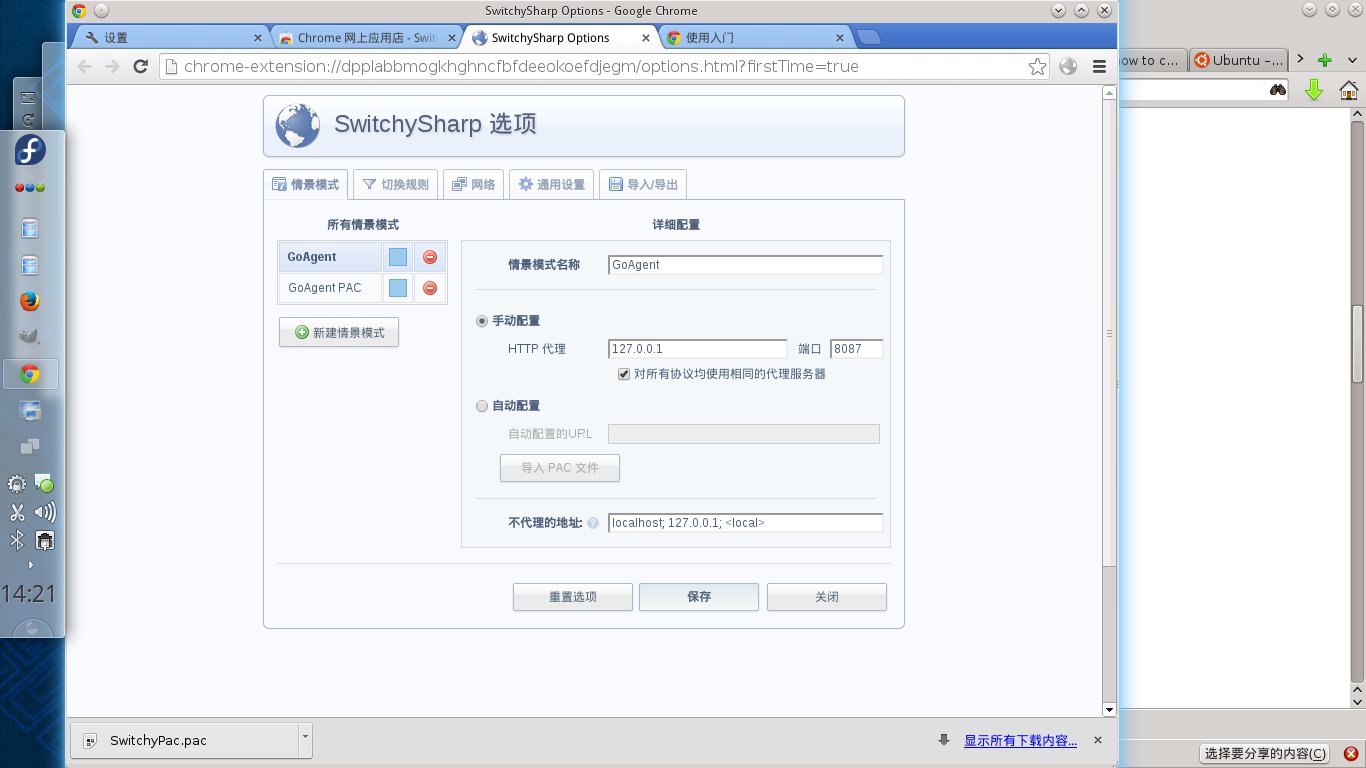Open the Chrome hamburger menu
1366x768 pixels.
tap(1099, 67)
